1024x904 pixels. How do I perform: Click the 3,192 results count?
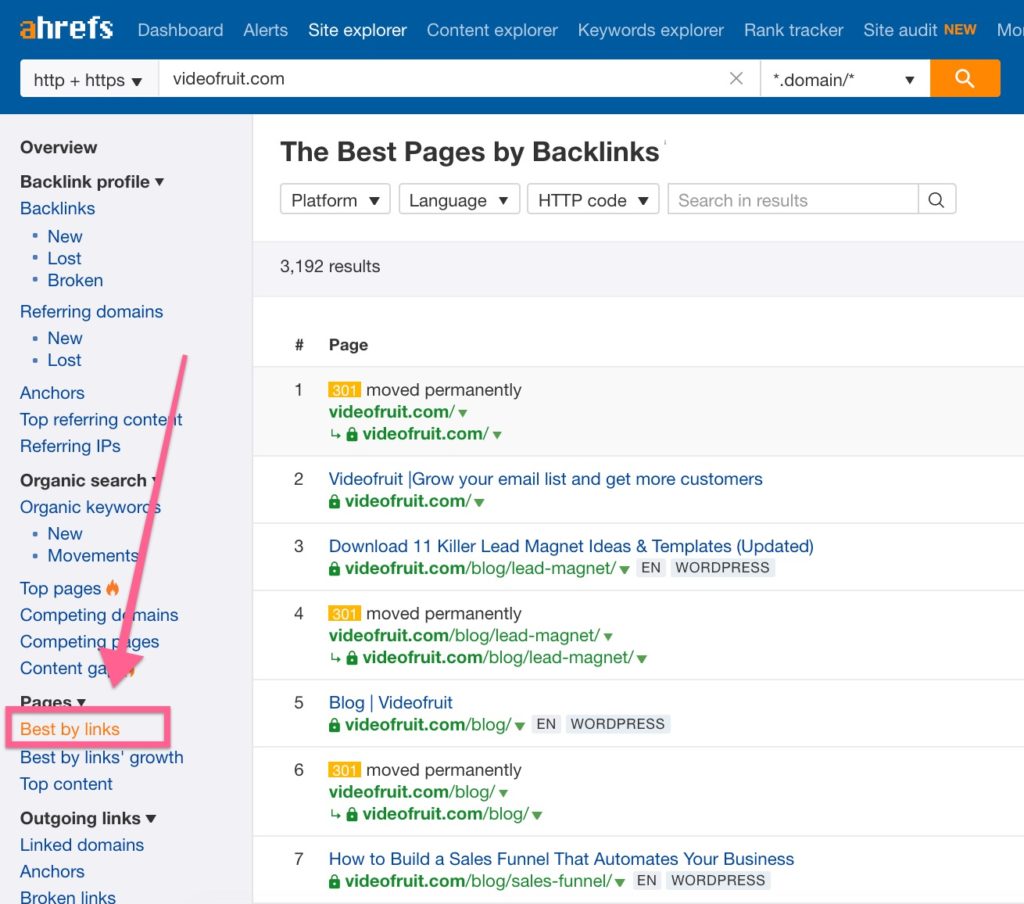pyautogui.click(x=330, y=266)
